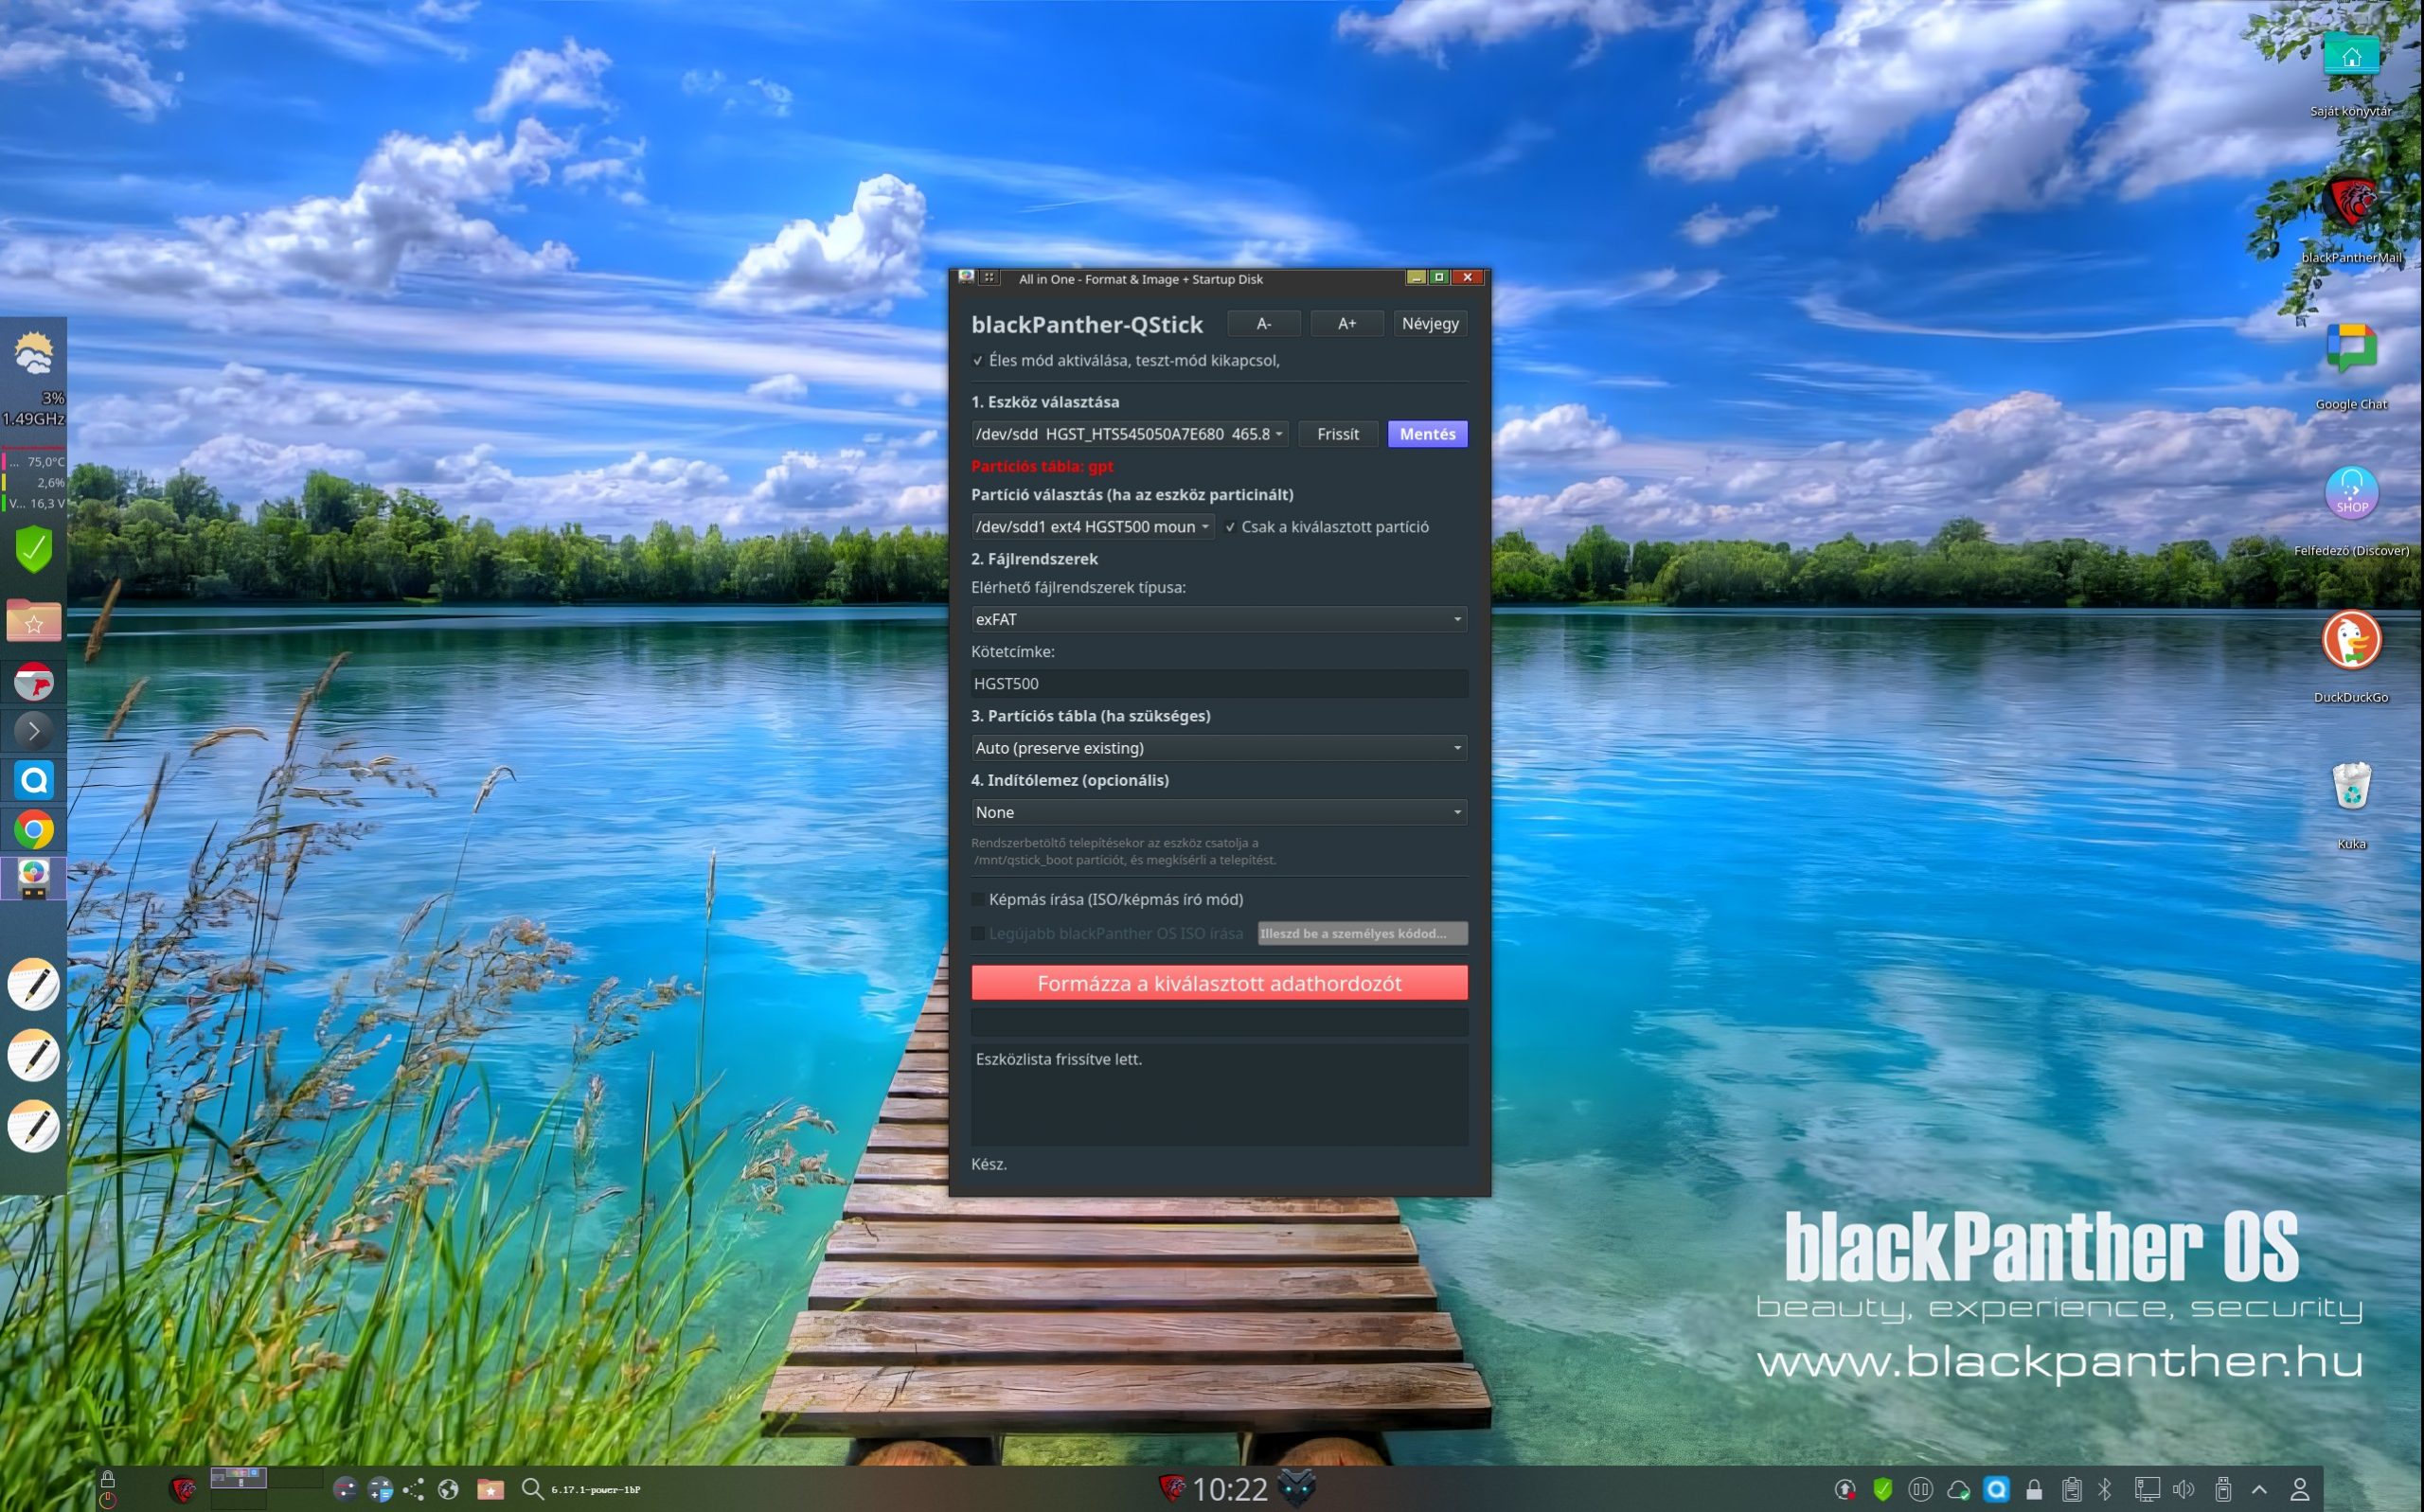Toggle the Csak a kiválasztott partíció checkbox

(1230, 527)
